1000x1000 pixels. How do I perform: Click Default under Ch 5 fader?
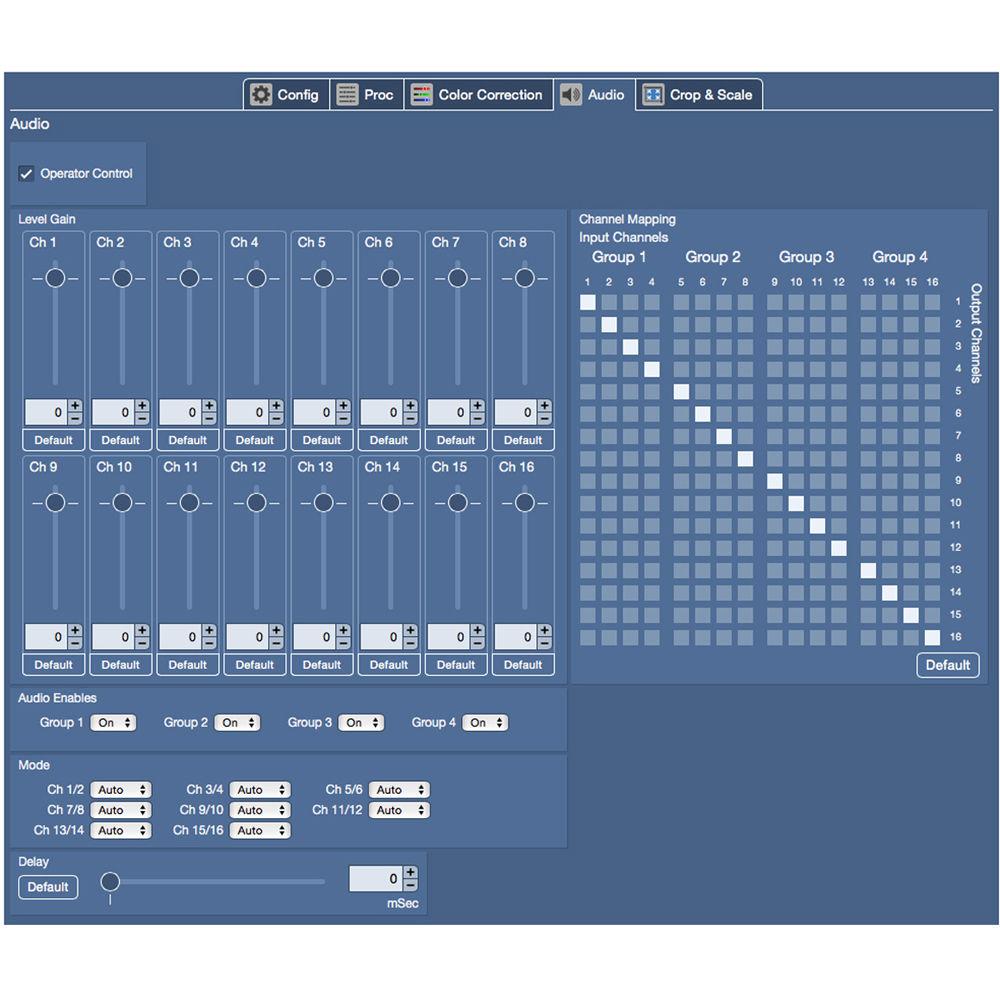pos(322,440)
